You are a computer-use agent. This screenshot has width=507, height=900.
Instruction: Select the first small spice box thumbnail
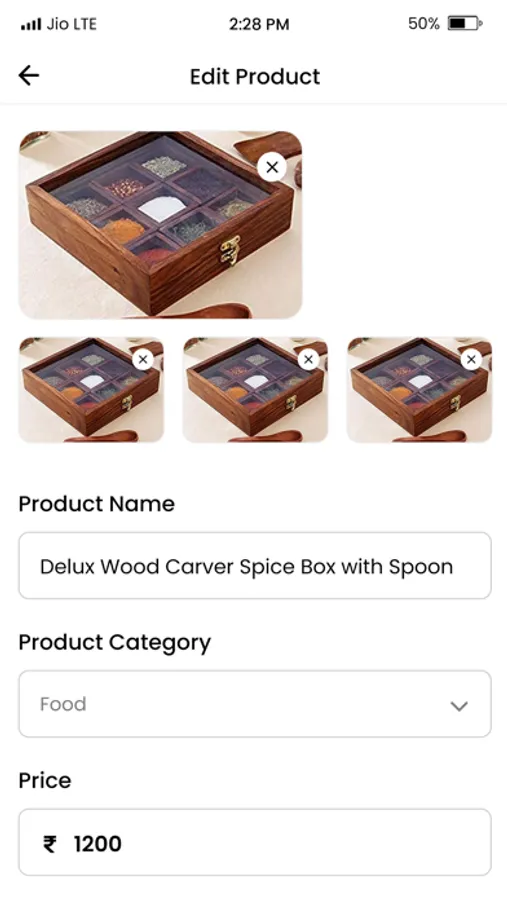click(91, 390)
